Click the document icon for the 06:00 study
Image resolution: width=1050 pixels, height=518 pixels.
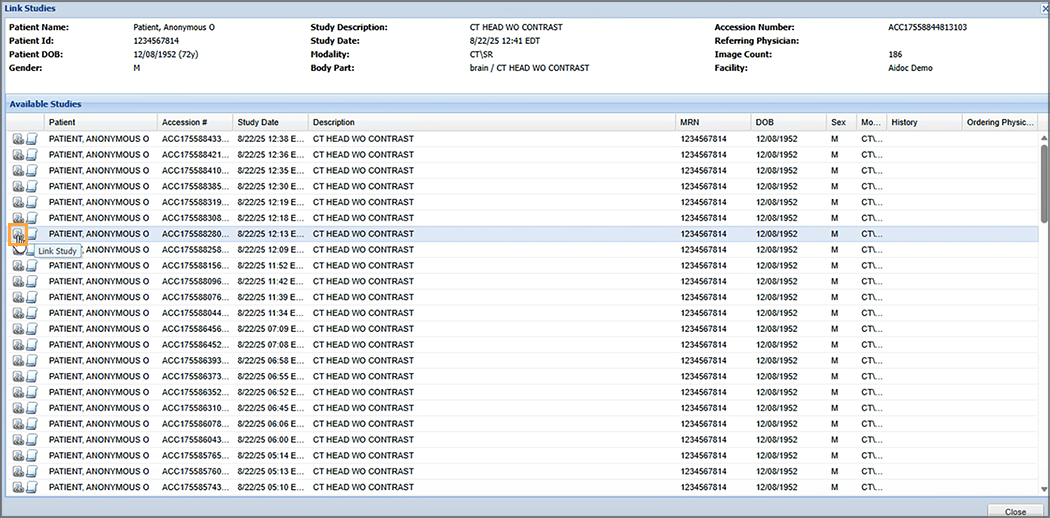31,440
